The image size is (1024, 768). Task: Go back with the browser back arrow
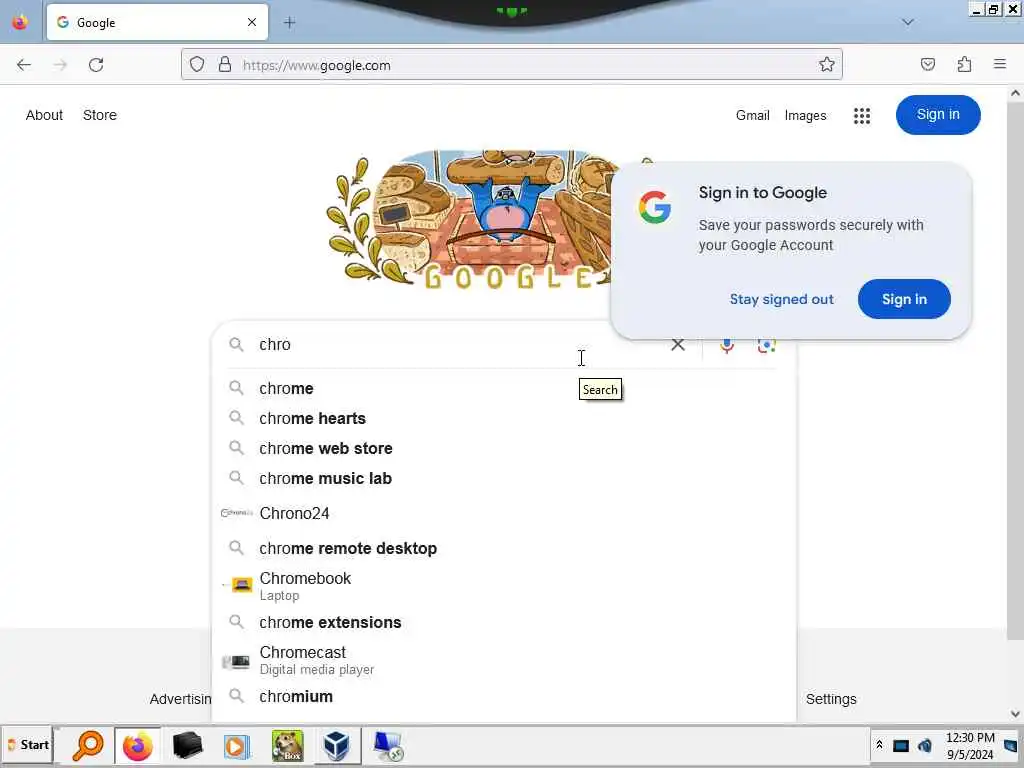coord(24,65)
